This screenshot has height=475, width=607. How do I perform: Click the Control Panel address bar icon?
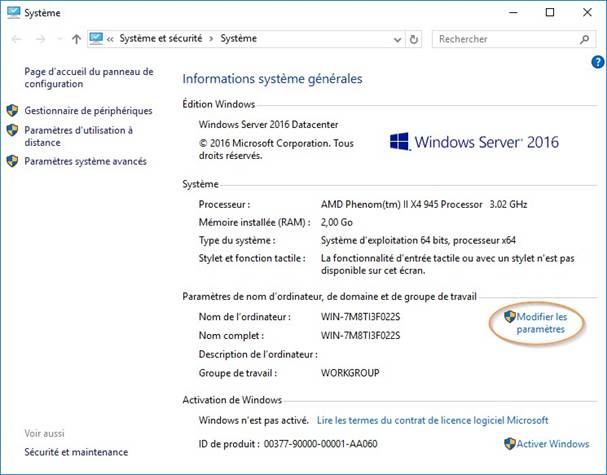[x=96, y=39]
